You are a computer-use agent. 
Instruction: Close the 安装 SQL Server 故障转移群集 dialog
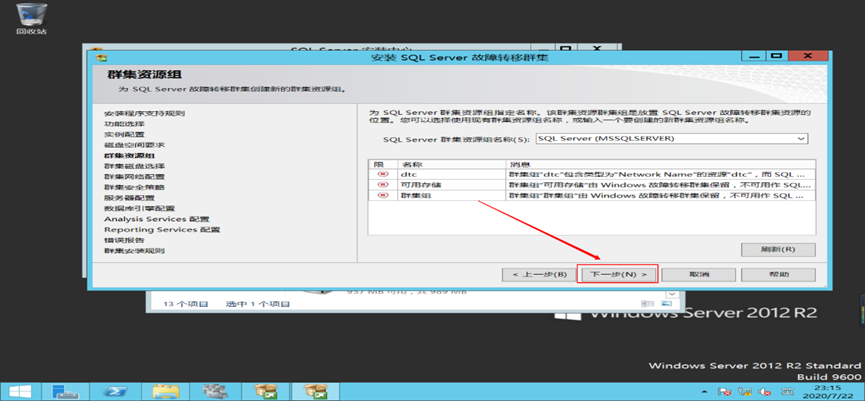(x=808, y=56)
